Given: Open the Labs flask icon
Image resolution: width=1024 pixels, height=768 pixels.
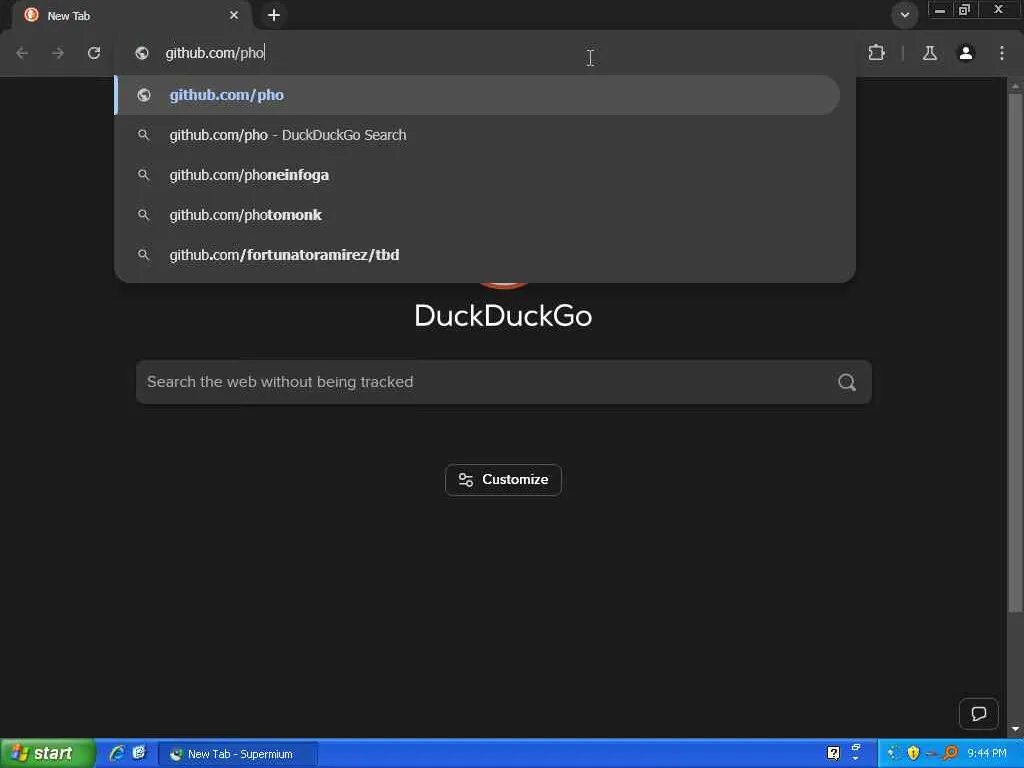Looking at the screenshot, I should point(930,53).
